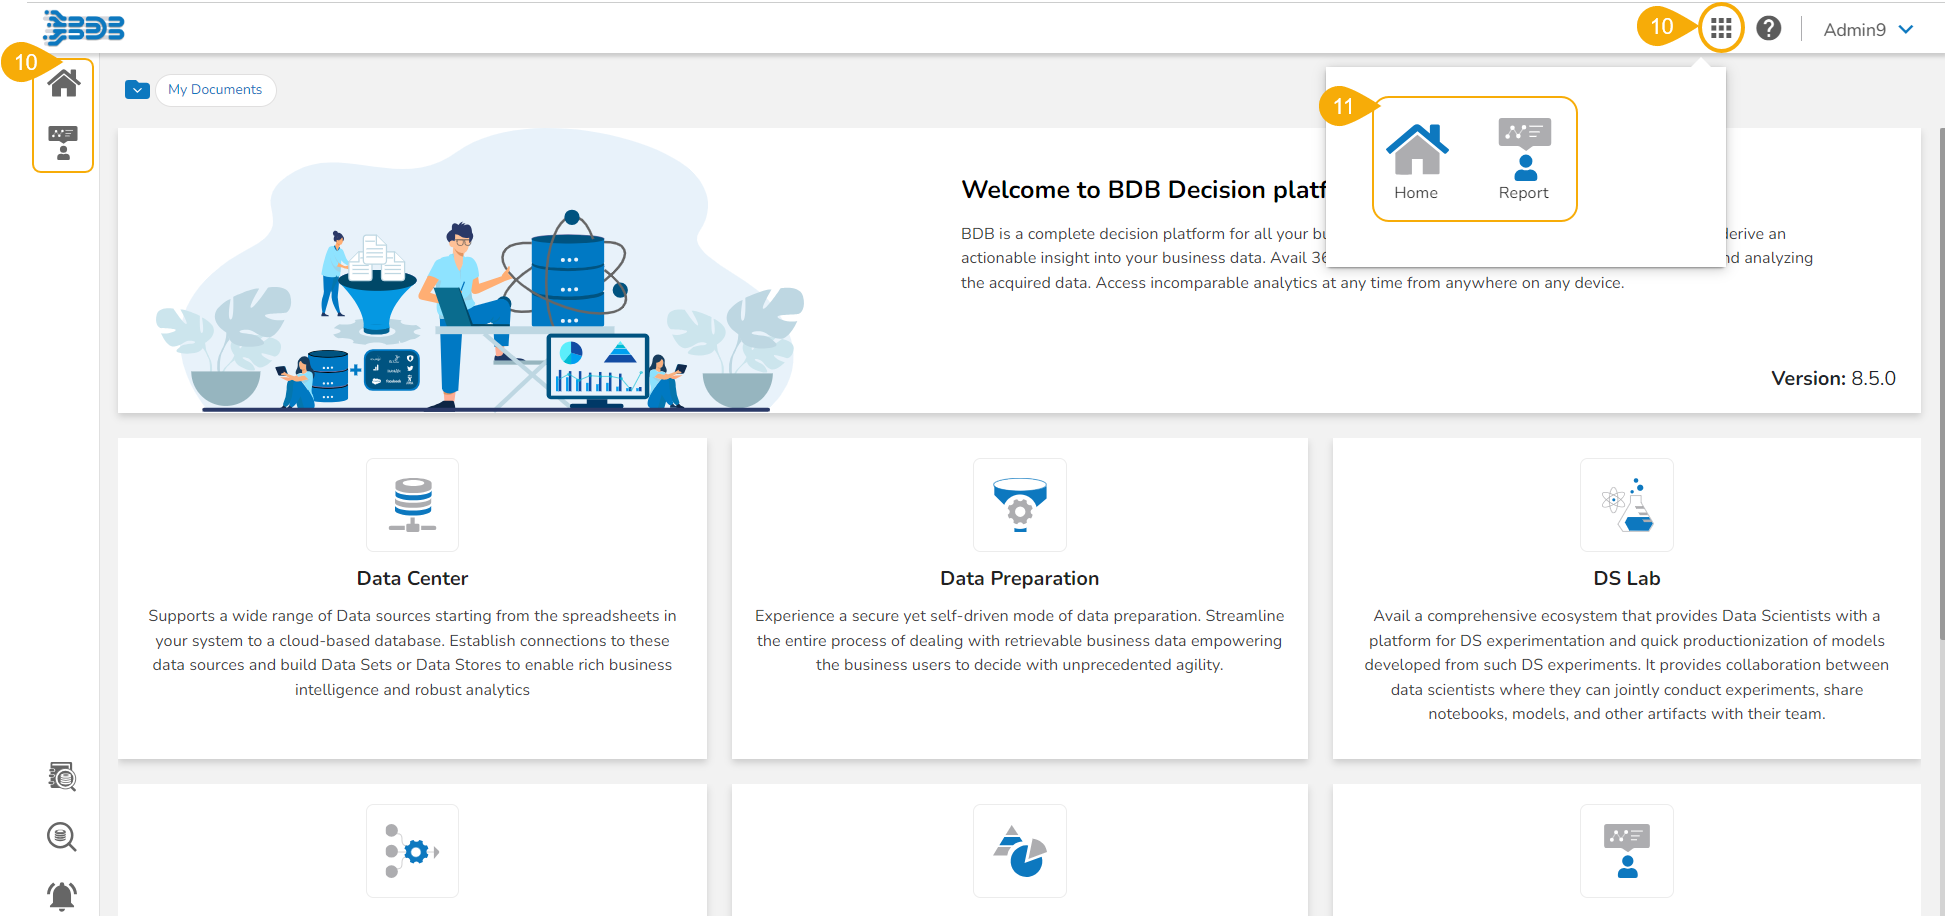Click the pie chart dashboard icon
The width and height of the screenshot is (1945, 916).
[x=1019, y=851]
